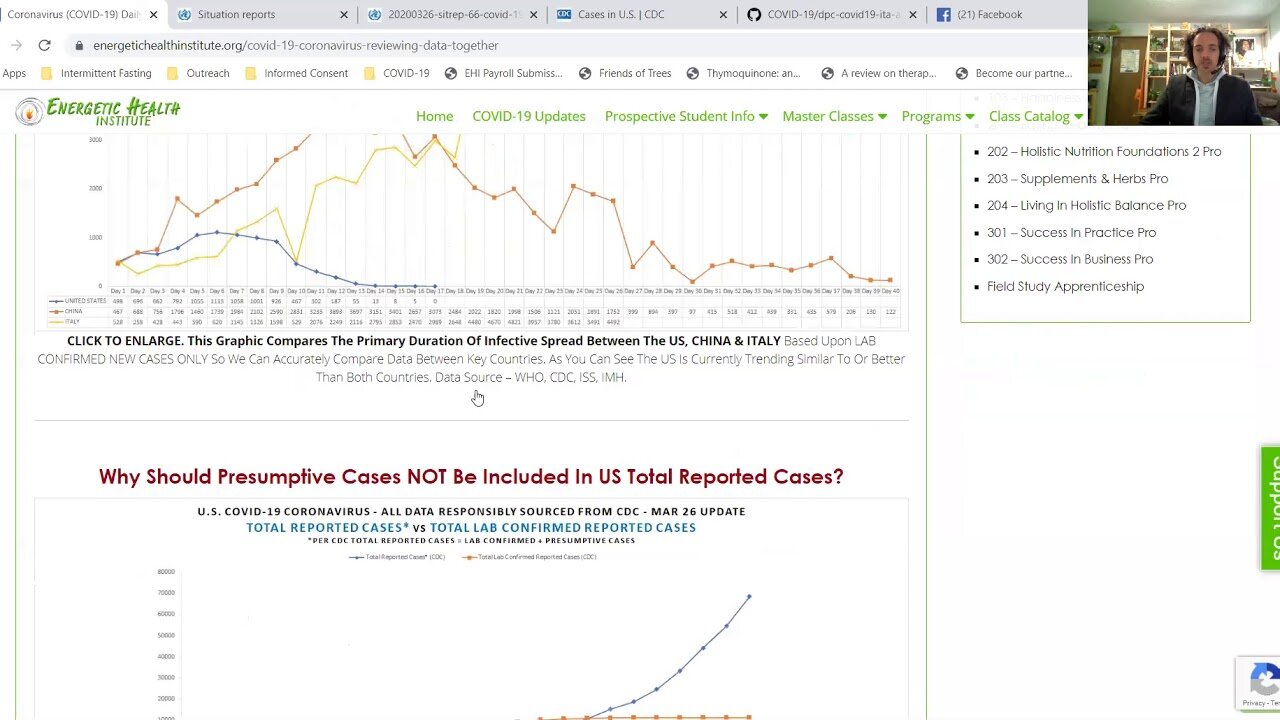Open the Become our partne... bookmark
This screenshot has height=720, width=1280.
pos(1014,73)
